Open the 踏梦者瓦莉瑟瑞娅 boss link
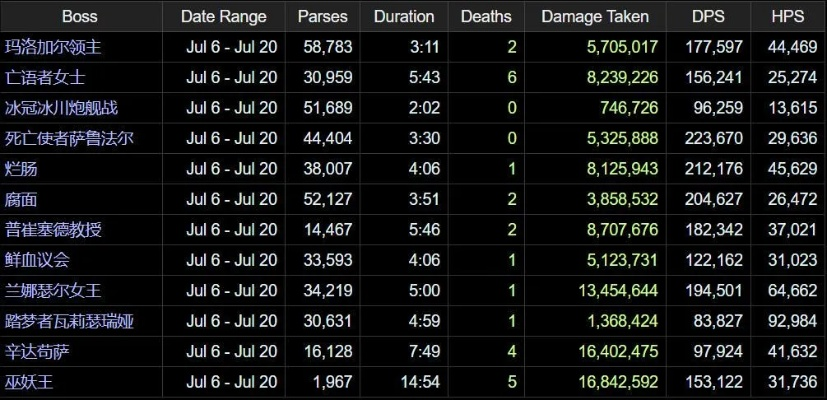 pyautogui.click(x=69, y=321)
